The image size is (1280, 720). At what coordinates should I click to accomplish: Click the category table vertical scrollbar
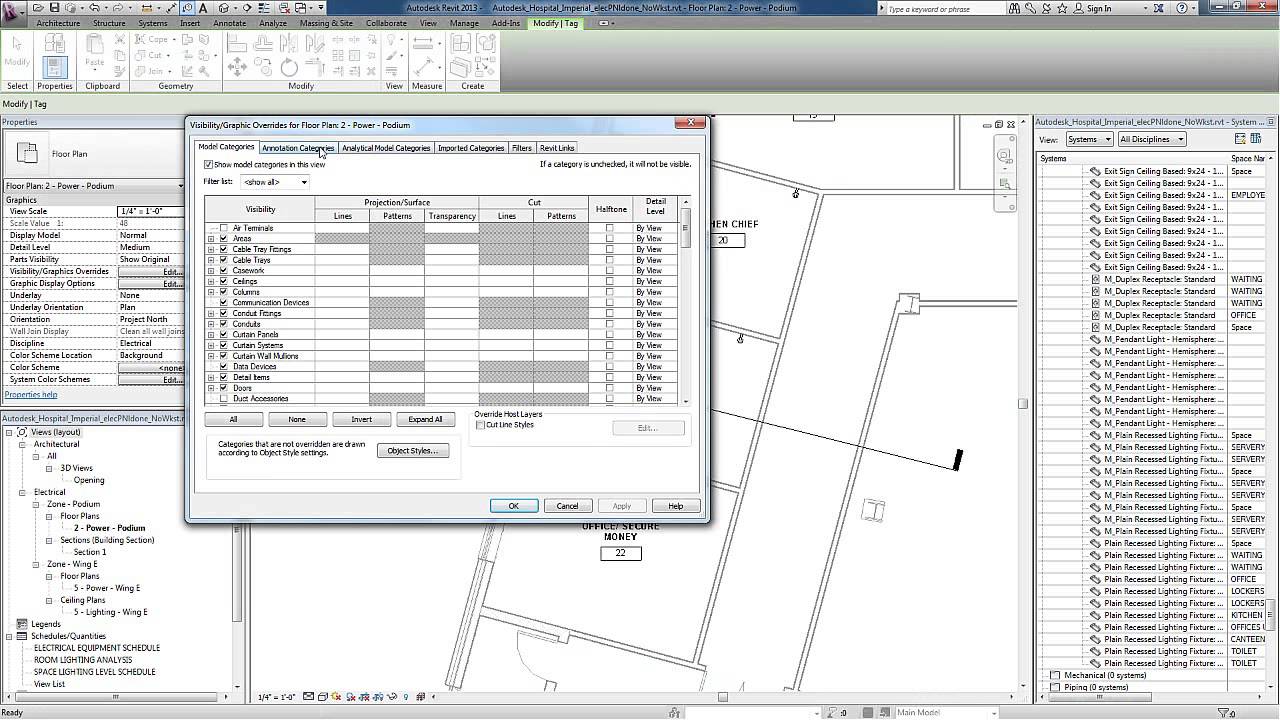[685, 301]
